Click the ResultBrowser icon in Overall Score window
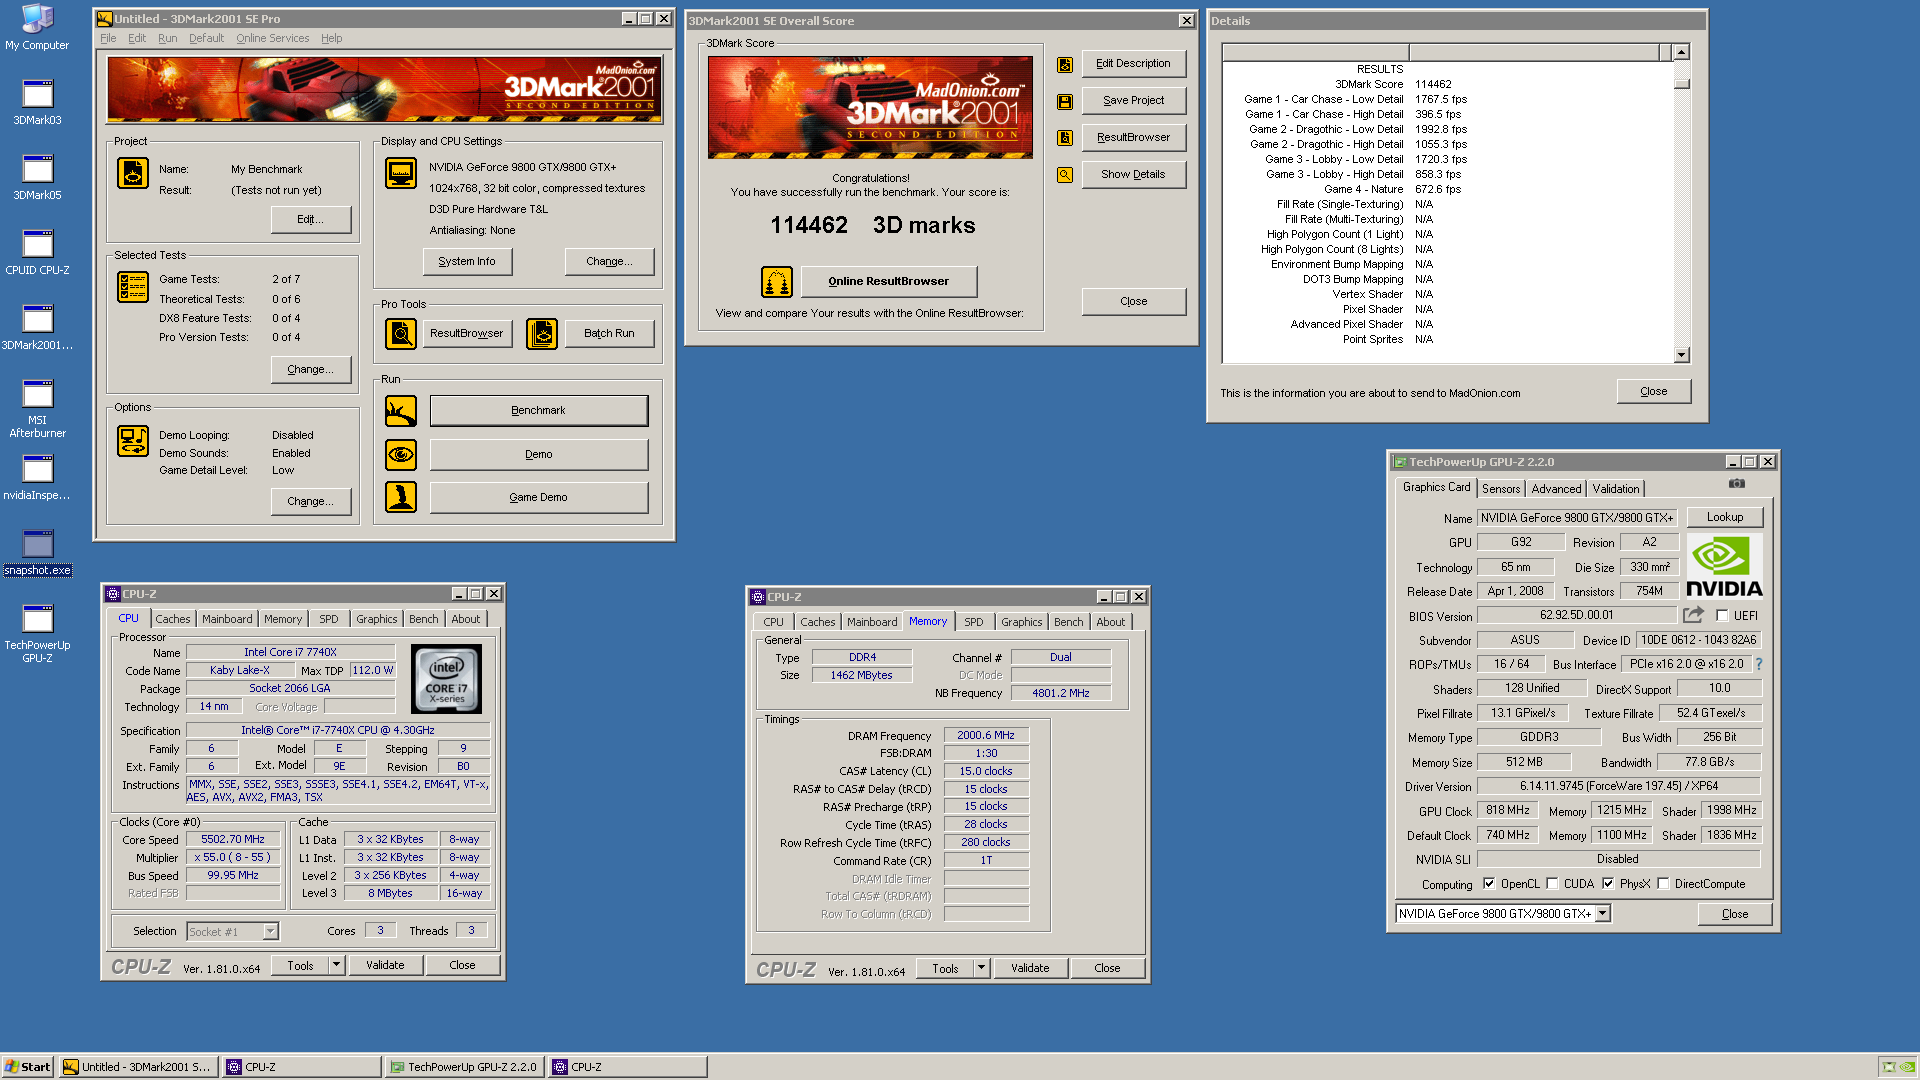This screenshot has width=1920, height=1080. click(x=1065, y=138)
